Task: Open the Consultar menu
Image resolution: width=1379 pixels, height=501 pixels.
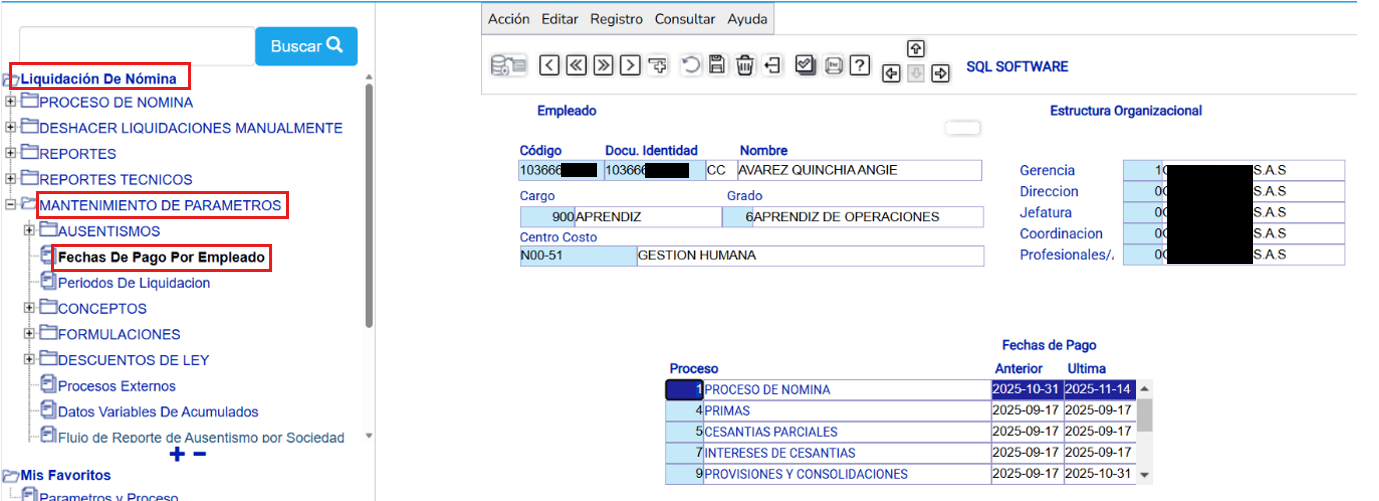Action: 685,19
